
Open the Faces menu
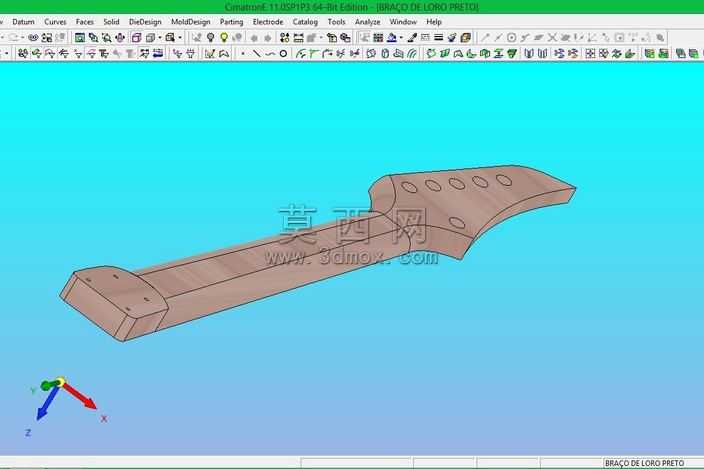pyautogui.click(x=85, y=22)
